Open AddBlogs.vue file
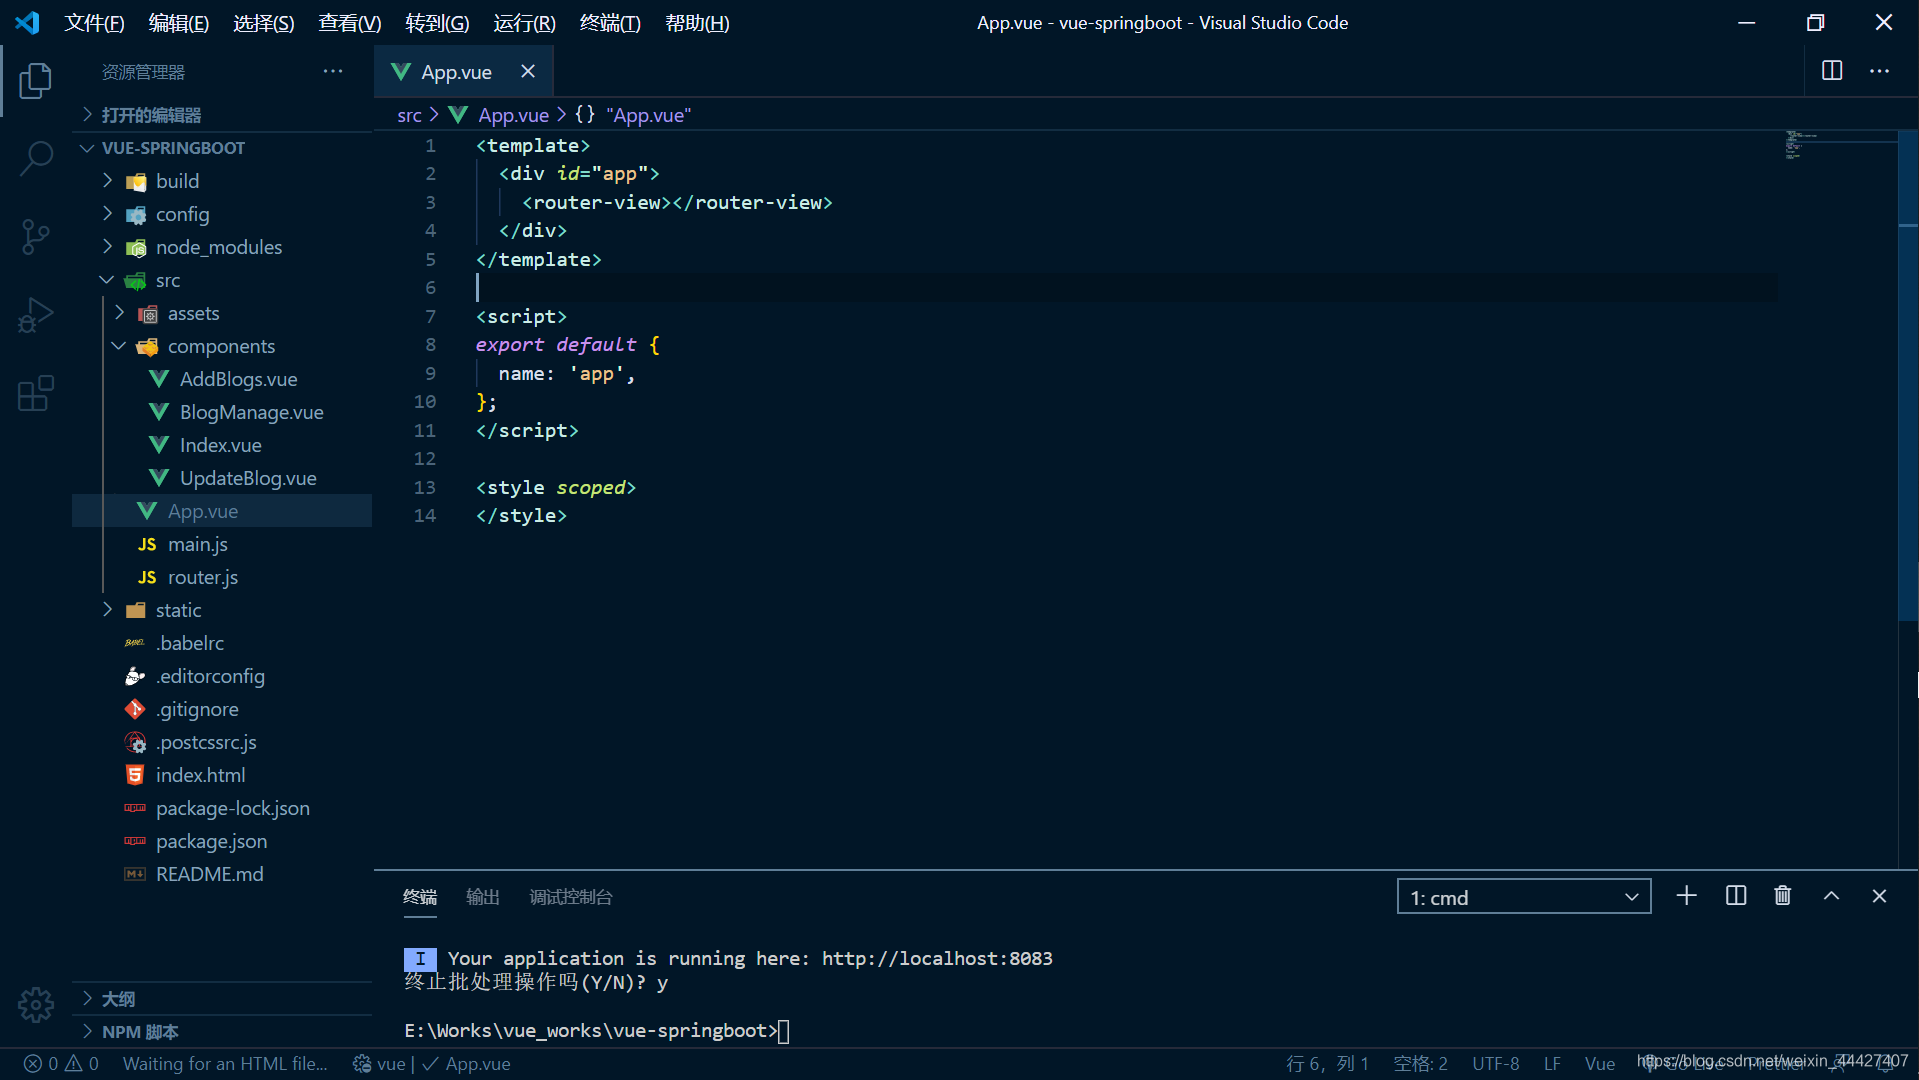Viewport: 1919px width, 1080px height. click(x=238, y=379)
